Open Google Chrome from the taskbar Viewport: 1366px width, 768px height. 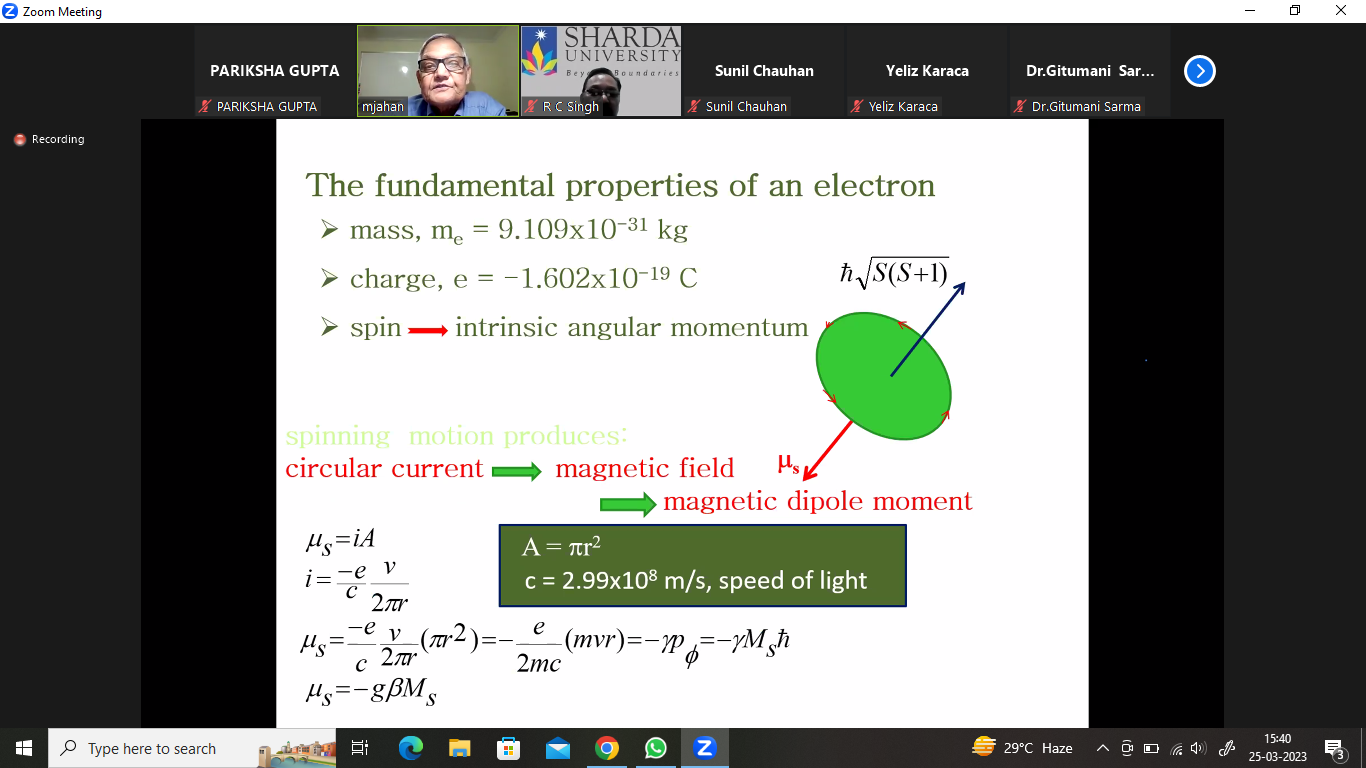(606, 748)
